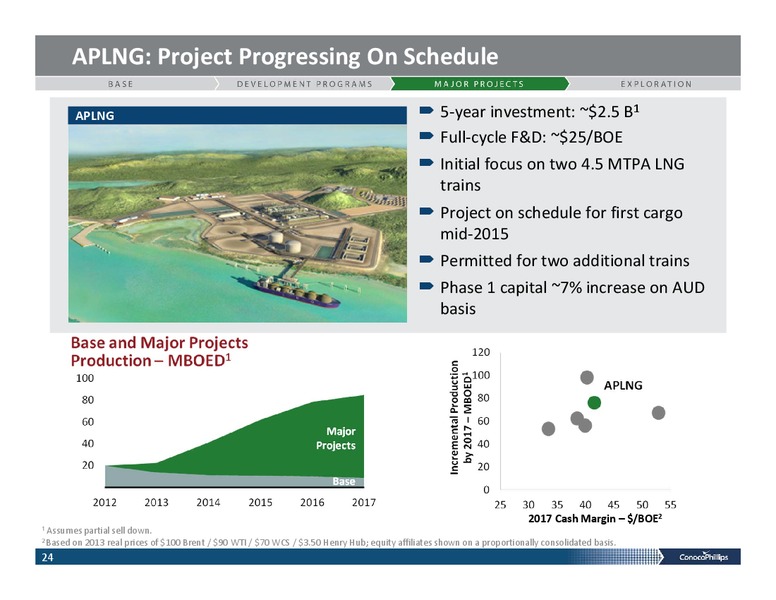Click the 2016 x-axis label

pyautogui.click(x=312, y=502)
